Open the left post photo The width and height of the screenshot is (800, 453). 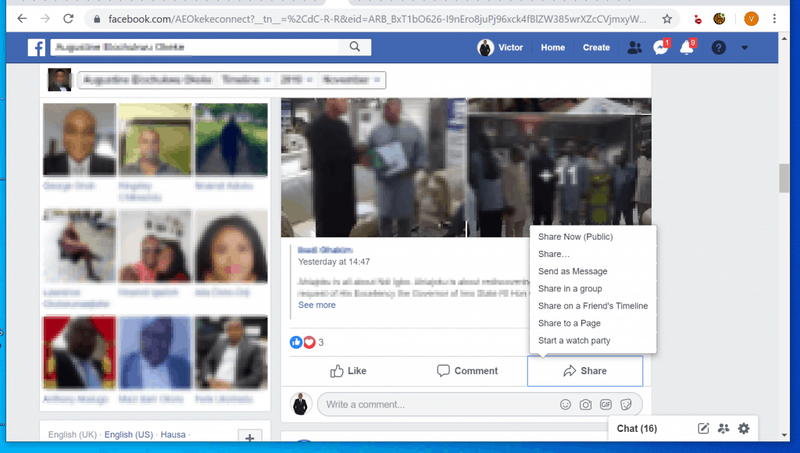coord(373,167)
